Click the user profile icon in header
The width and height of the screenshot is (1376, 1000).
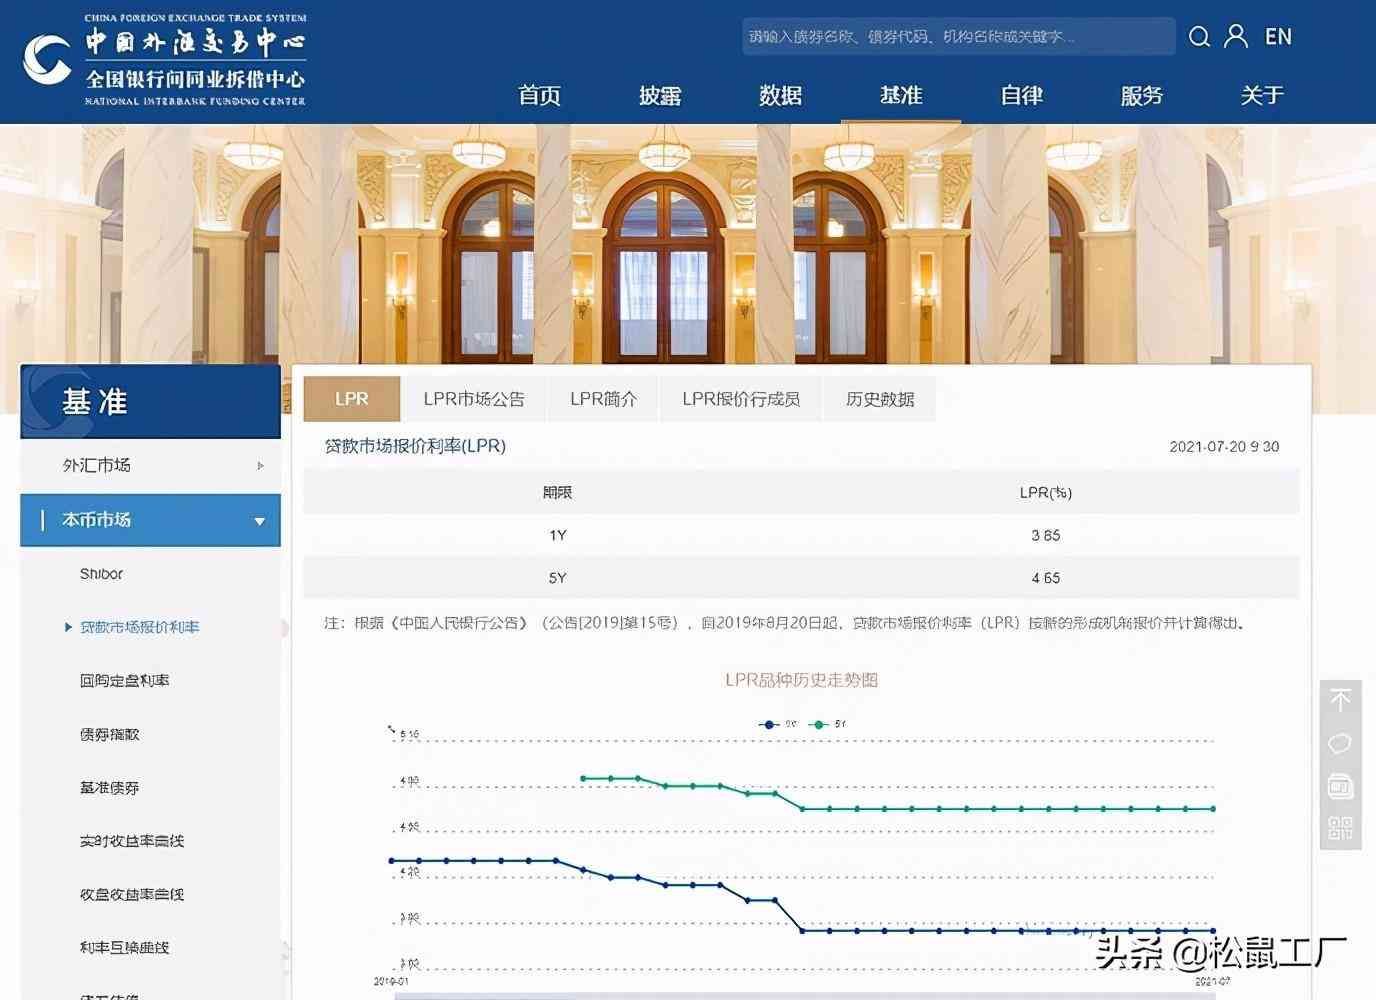click(x=1236, y=36)
